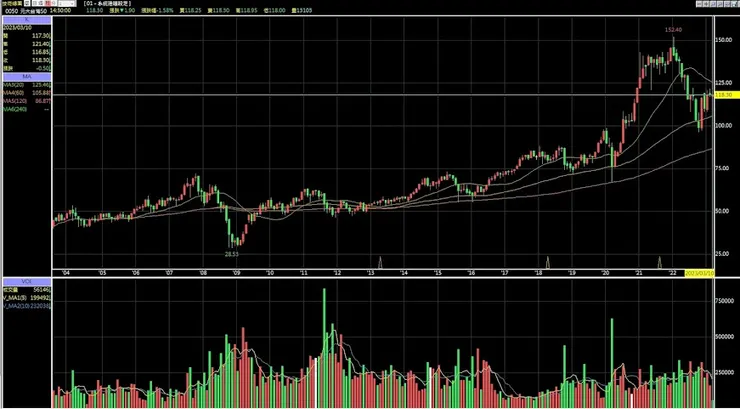Click the stock code 0050 in quote bar
Viewport: 740px width, 409px height.
coord(11,10)
